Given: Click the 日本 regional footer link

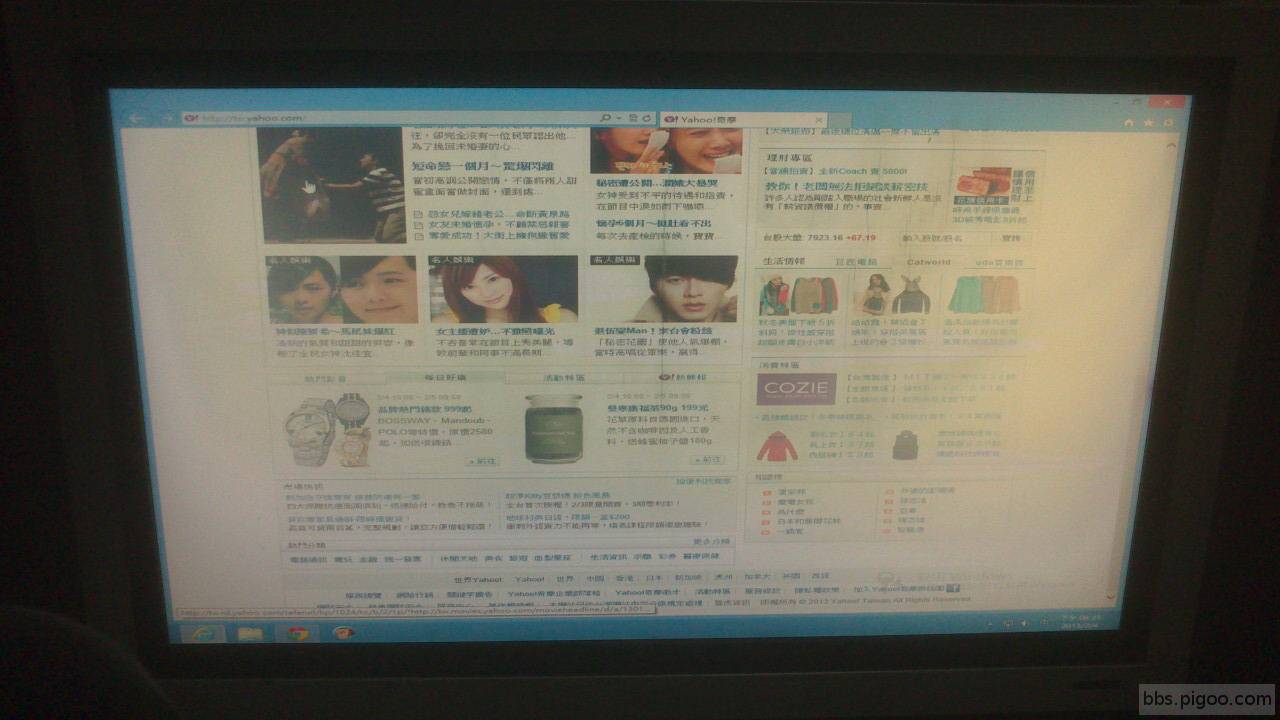Looking at the screenshot, I should point(654,578).
